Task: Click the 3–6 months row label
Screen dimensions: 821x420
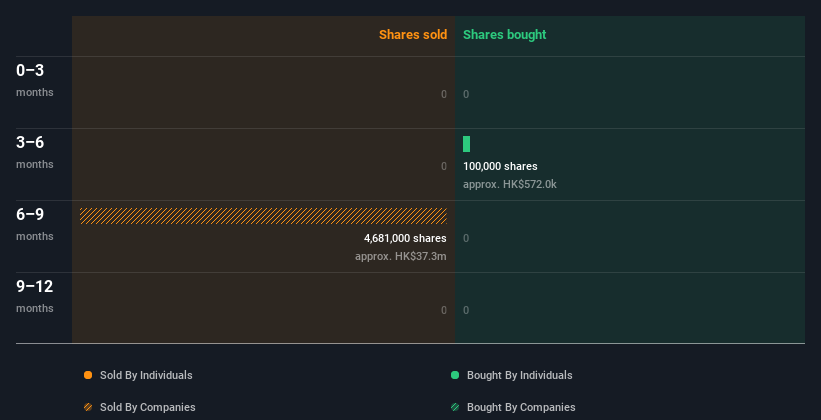Action: [x=35, y=152]
